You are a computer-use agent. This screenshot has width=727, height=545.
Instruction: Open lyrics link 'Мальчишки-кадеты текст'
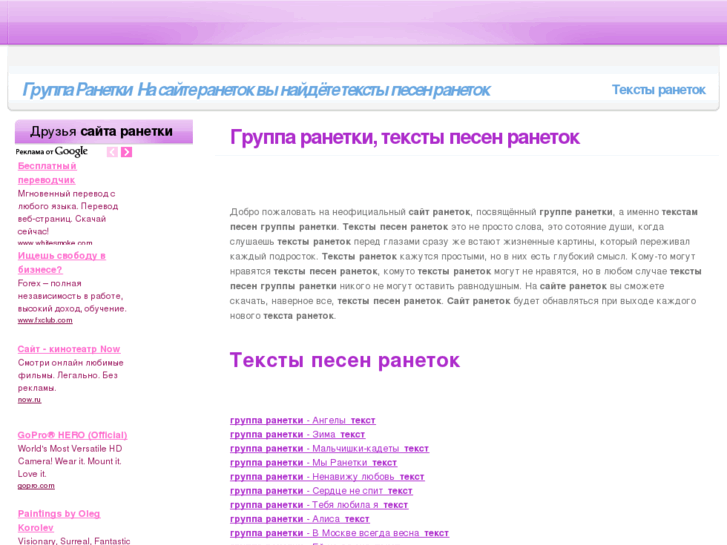(329, 449)
